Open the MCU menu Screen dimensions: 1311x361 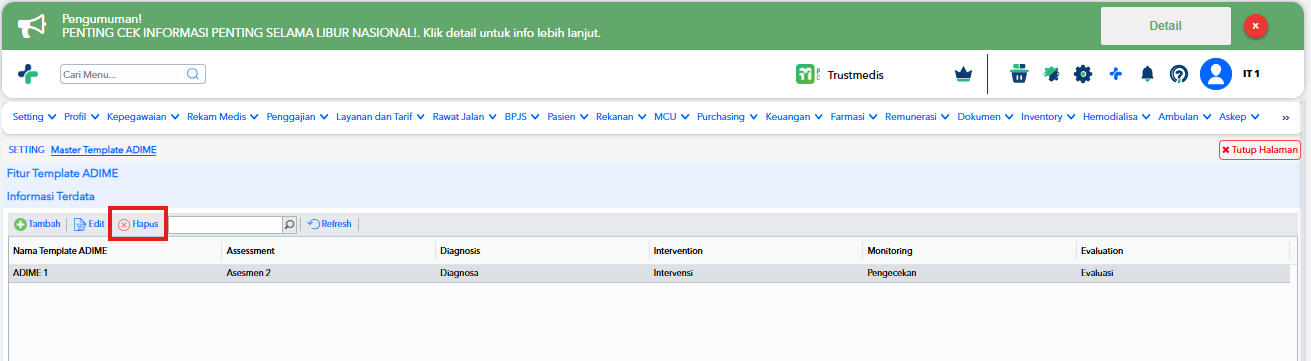pos(672,117)
